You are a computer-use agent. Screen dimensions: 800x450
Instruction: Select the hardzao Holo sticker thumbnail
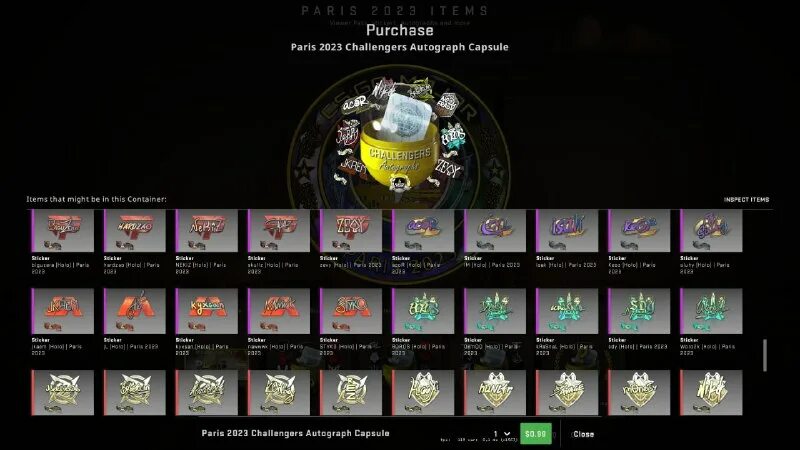(x=135, y=231)
